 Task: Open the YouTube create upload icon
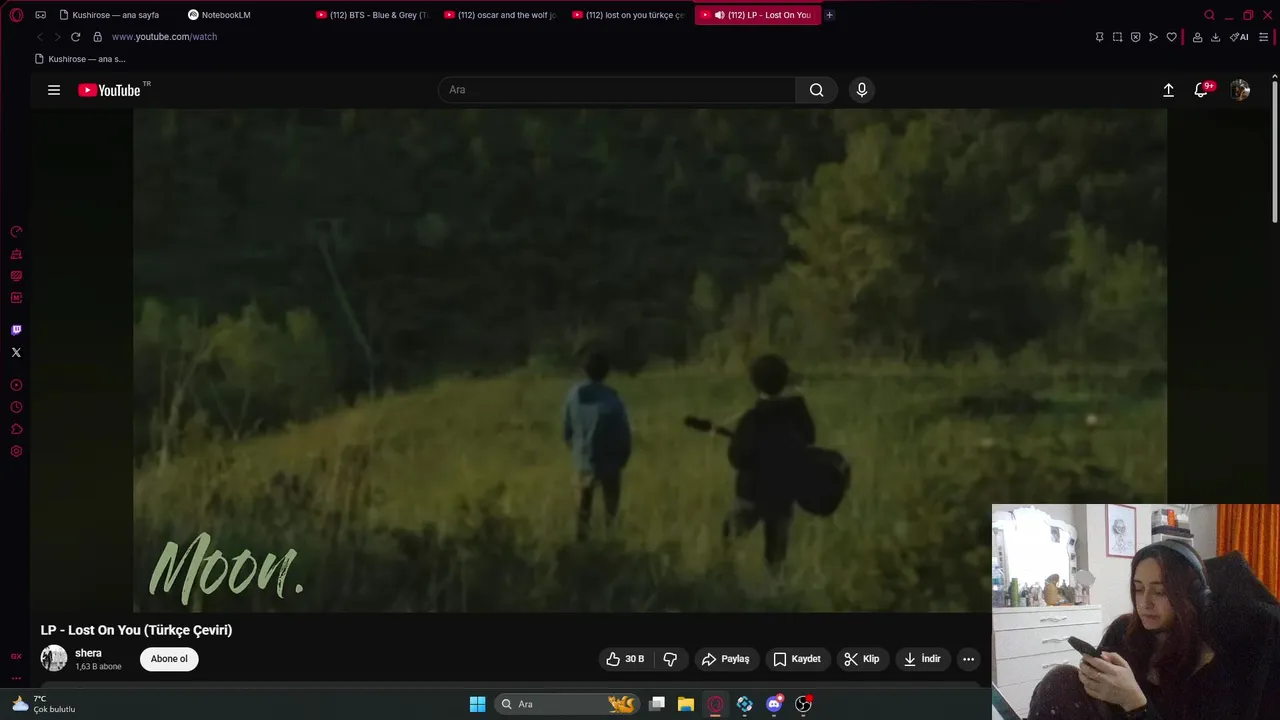click(1168, 90)
